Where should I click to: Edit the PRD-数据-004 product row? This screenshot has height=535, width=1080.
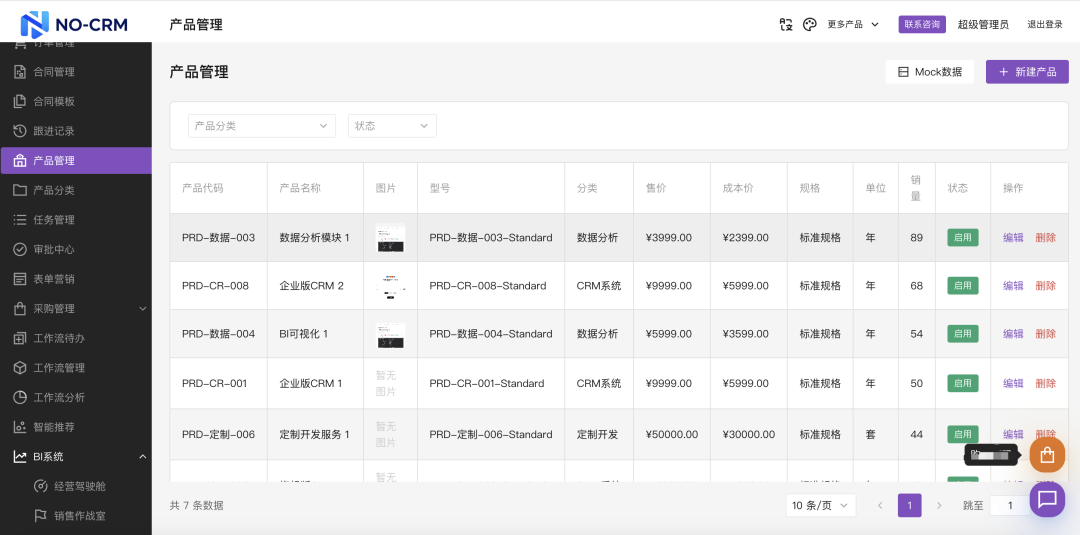1013,334
